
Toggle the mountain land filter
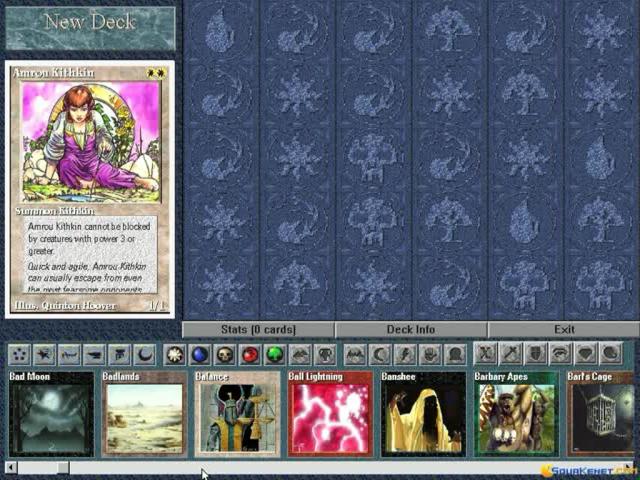point(300,354)
